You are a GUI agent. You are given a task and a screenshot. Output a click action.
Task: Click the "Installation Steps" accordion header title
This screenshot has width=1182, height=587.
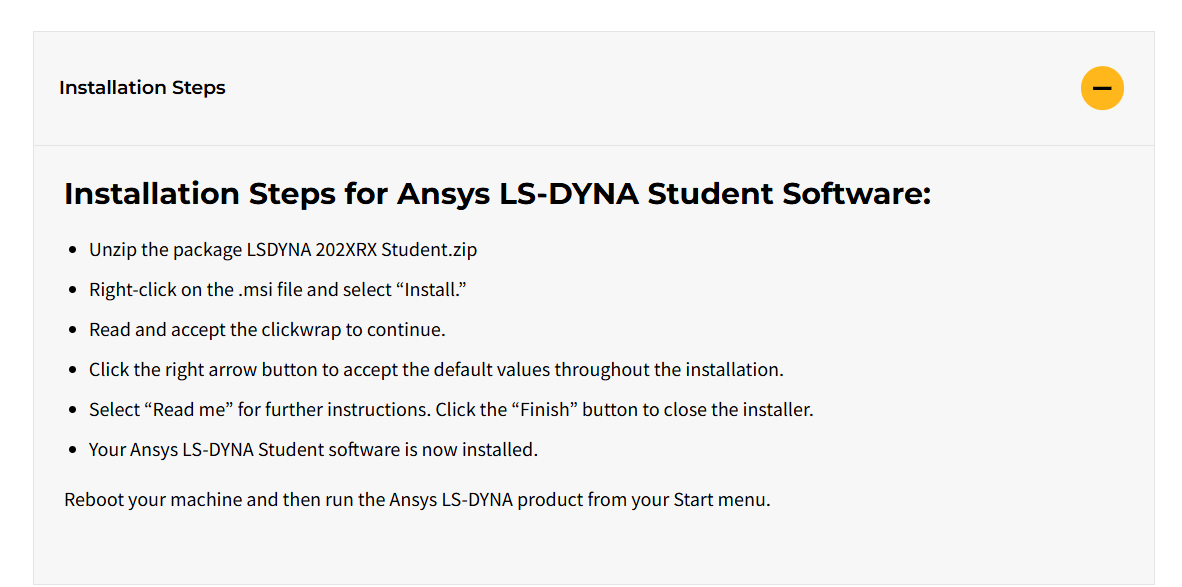pos(142,88)
